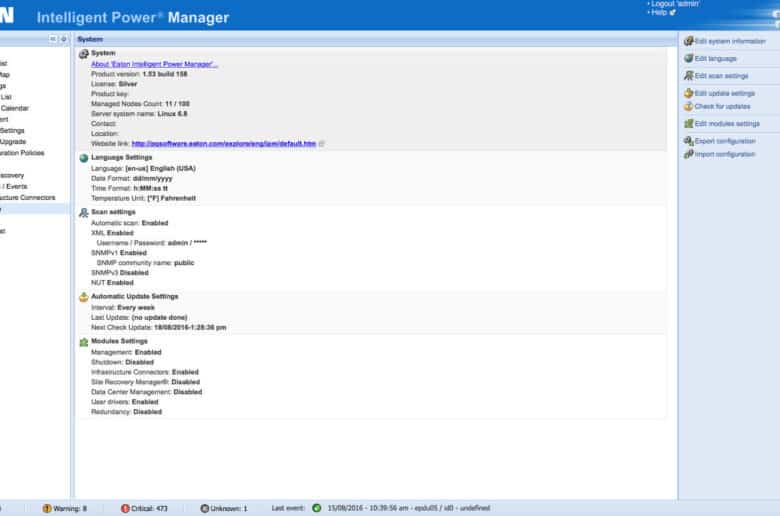The height and width of the screenshot is (516, 780).
Task: Select the Upgrade item in the sidebar
Action: [x=12, y=141]
